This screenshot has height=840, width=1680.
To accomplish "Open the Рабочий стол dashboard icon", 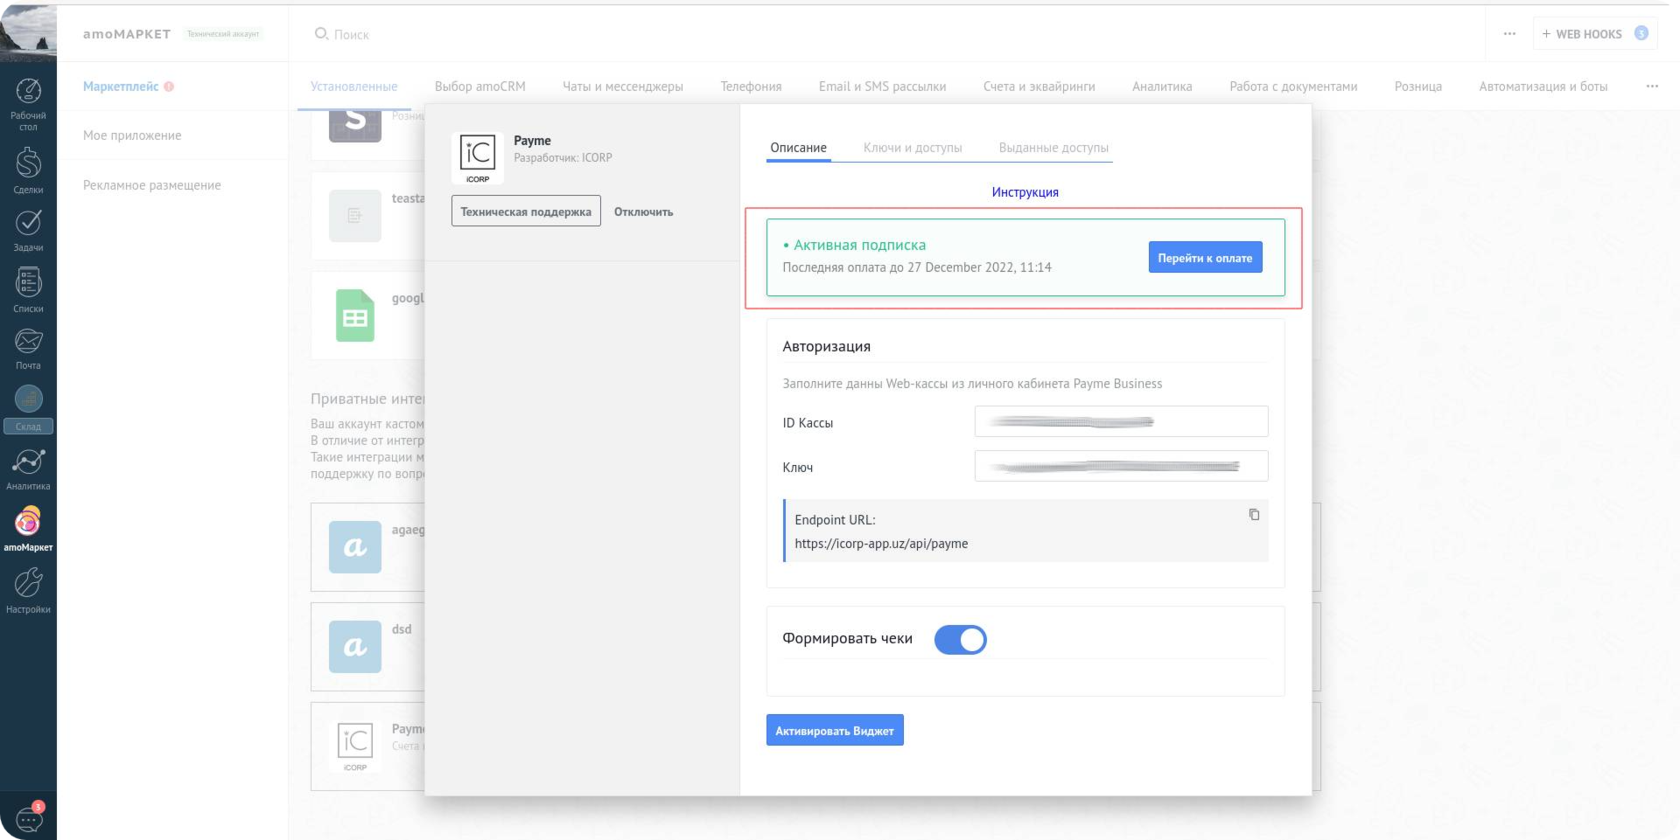I will [28, 92].
